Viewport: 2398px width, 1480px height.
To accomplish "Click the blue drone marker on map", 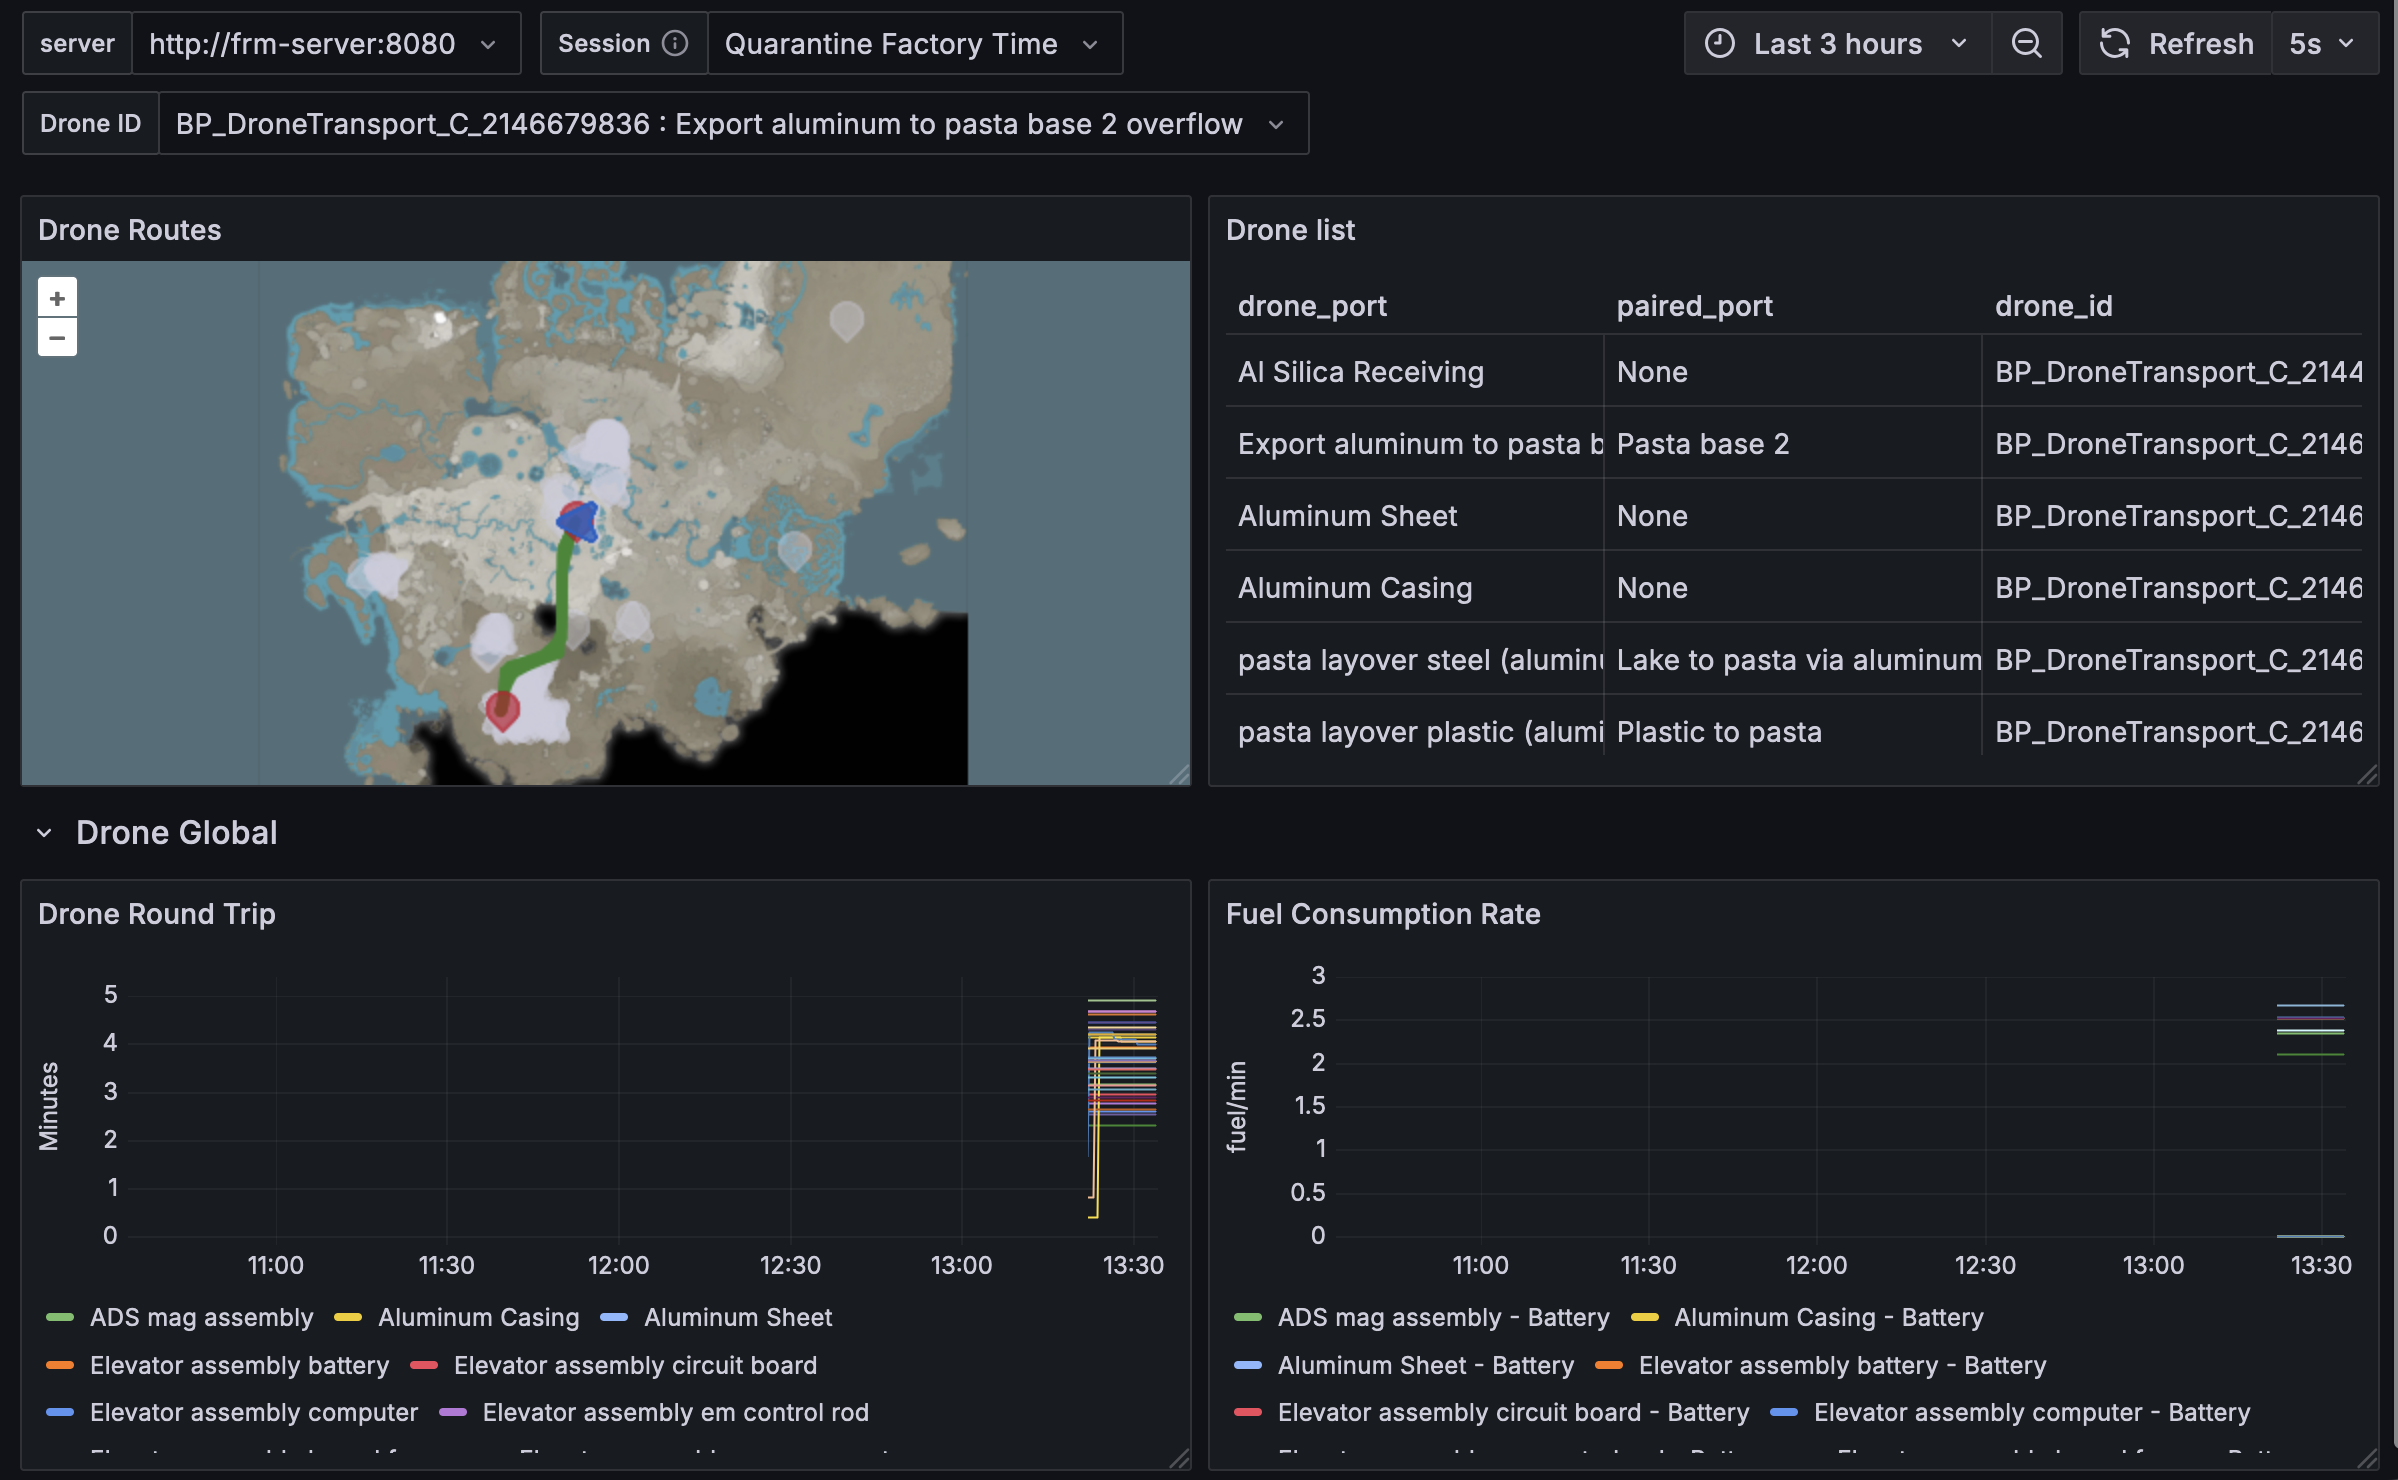I will [579, 522].
